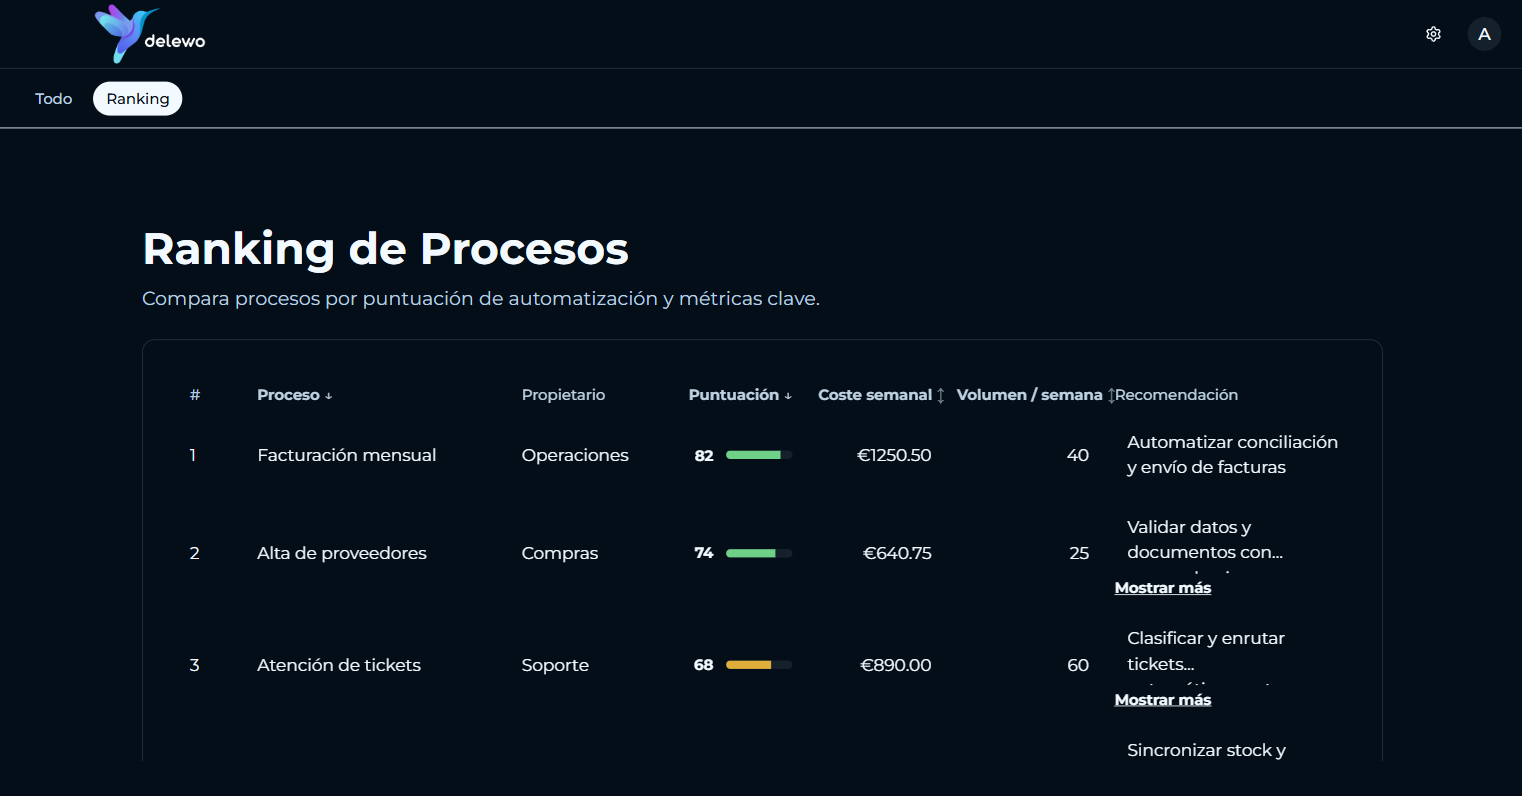This screenshot has width=1522, height=796.
Task: Switch to the Todo tab
Action: [53, 98]
